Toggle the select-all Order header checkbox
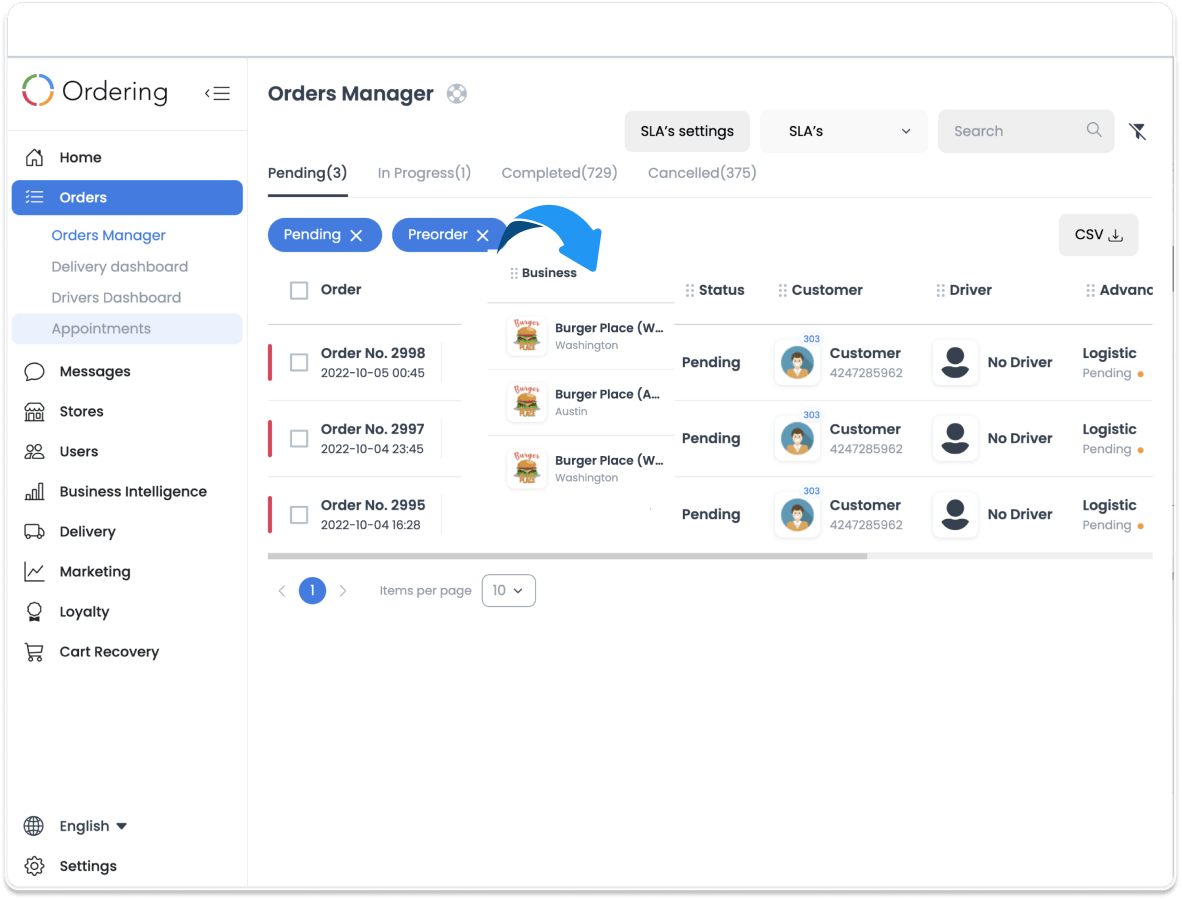The width and height of the screenshot is (1182, 900). (x=299, y=290)
